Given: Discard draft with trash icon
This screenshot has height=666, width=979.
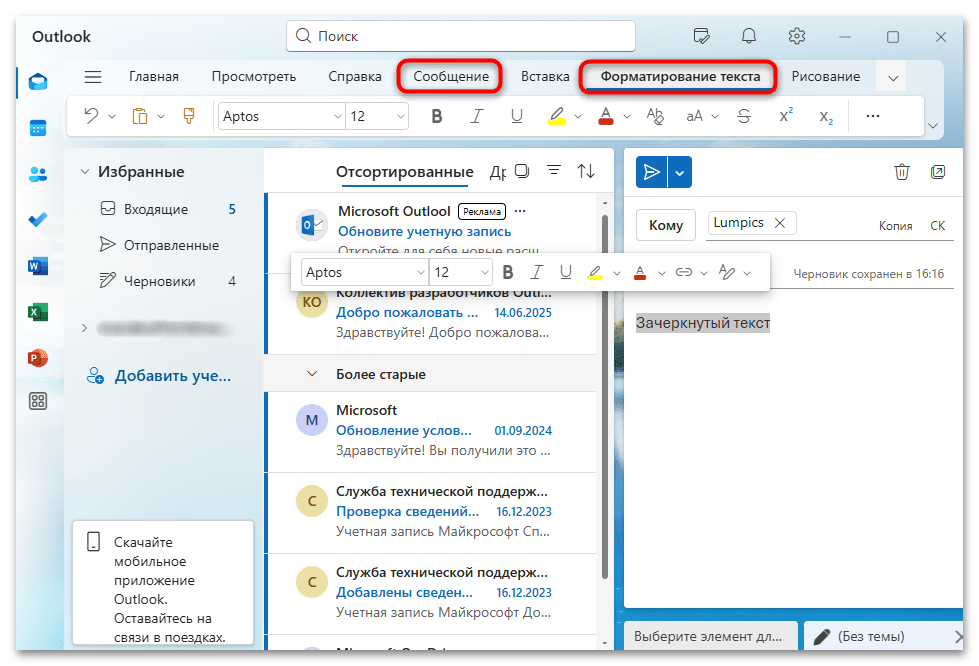Looking at the screenshot, I should pyautogui.click(x=902, y=172).
